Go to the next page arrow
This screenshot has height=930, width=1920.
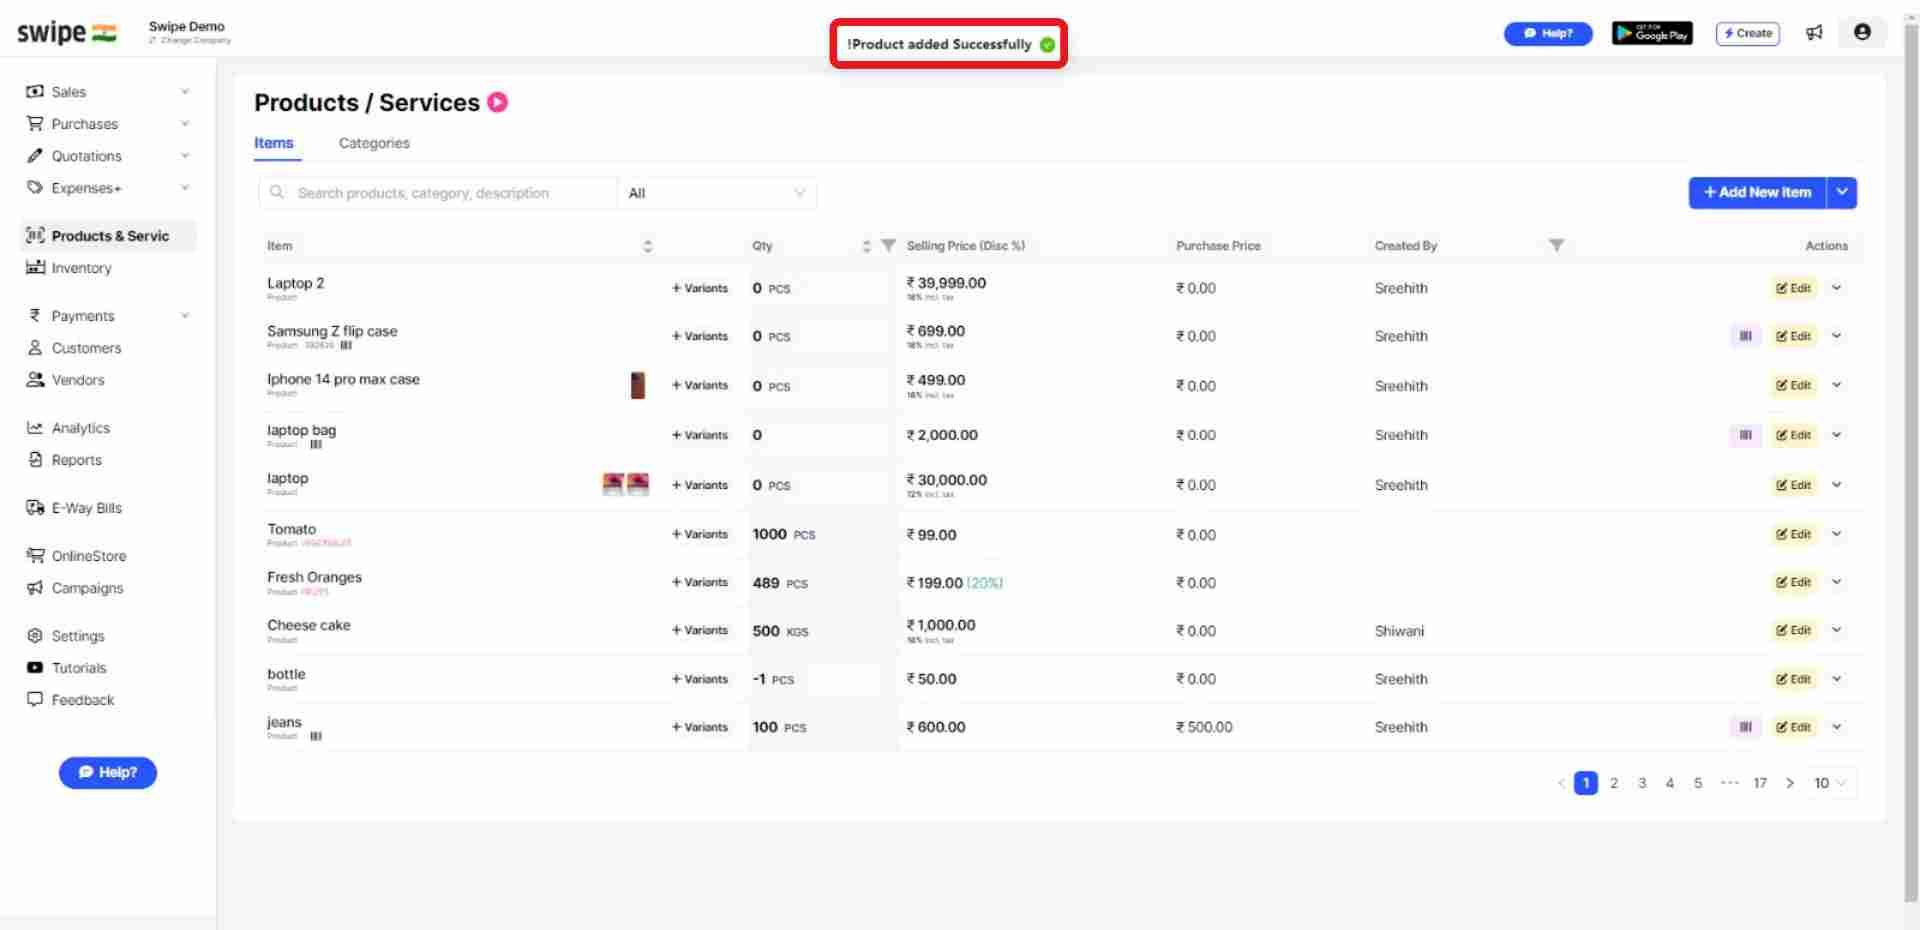[1790, 783]
